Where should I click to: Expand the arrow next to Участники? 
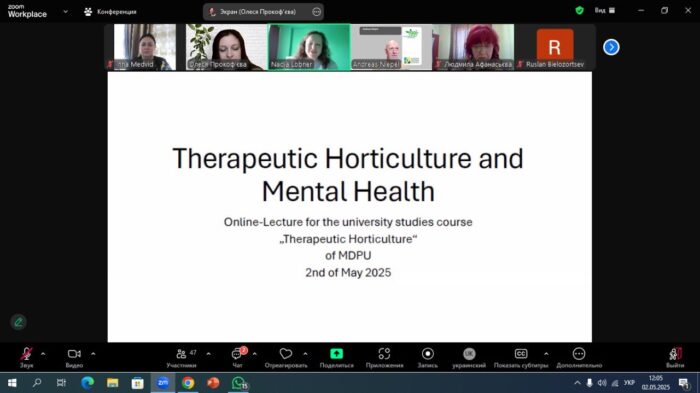click(x=208, y=354)
